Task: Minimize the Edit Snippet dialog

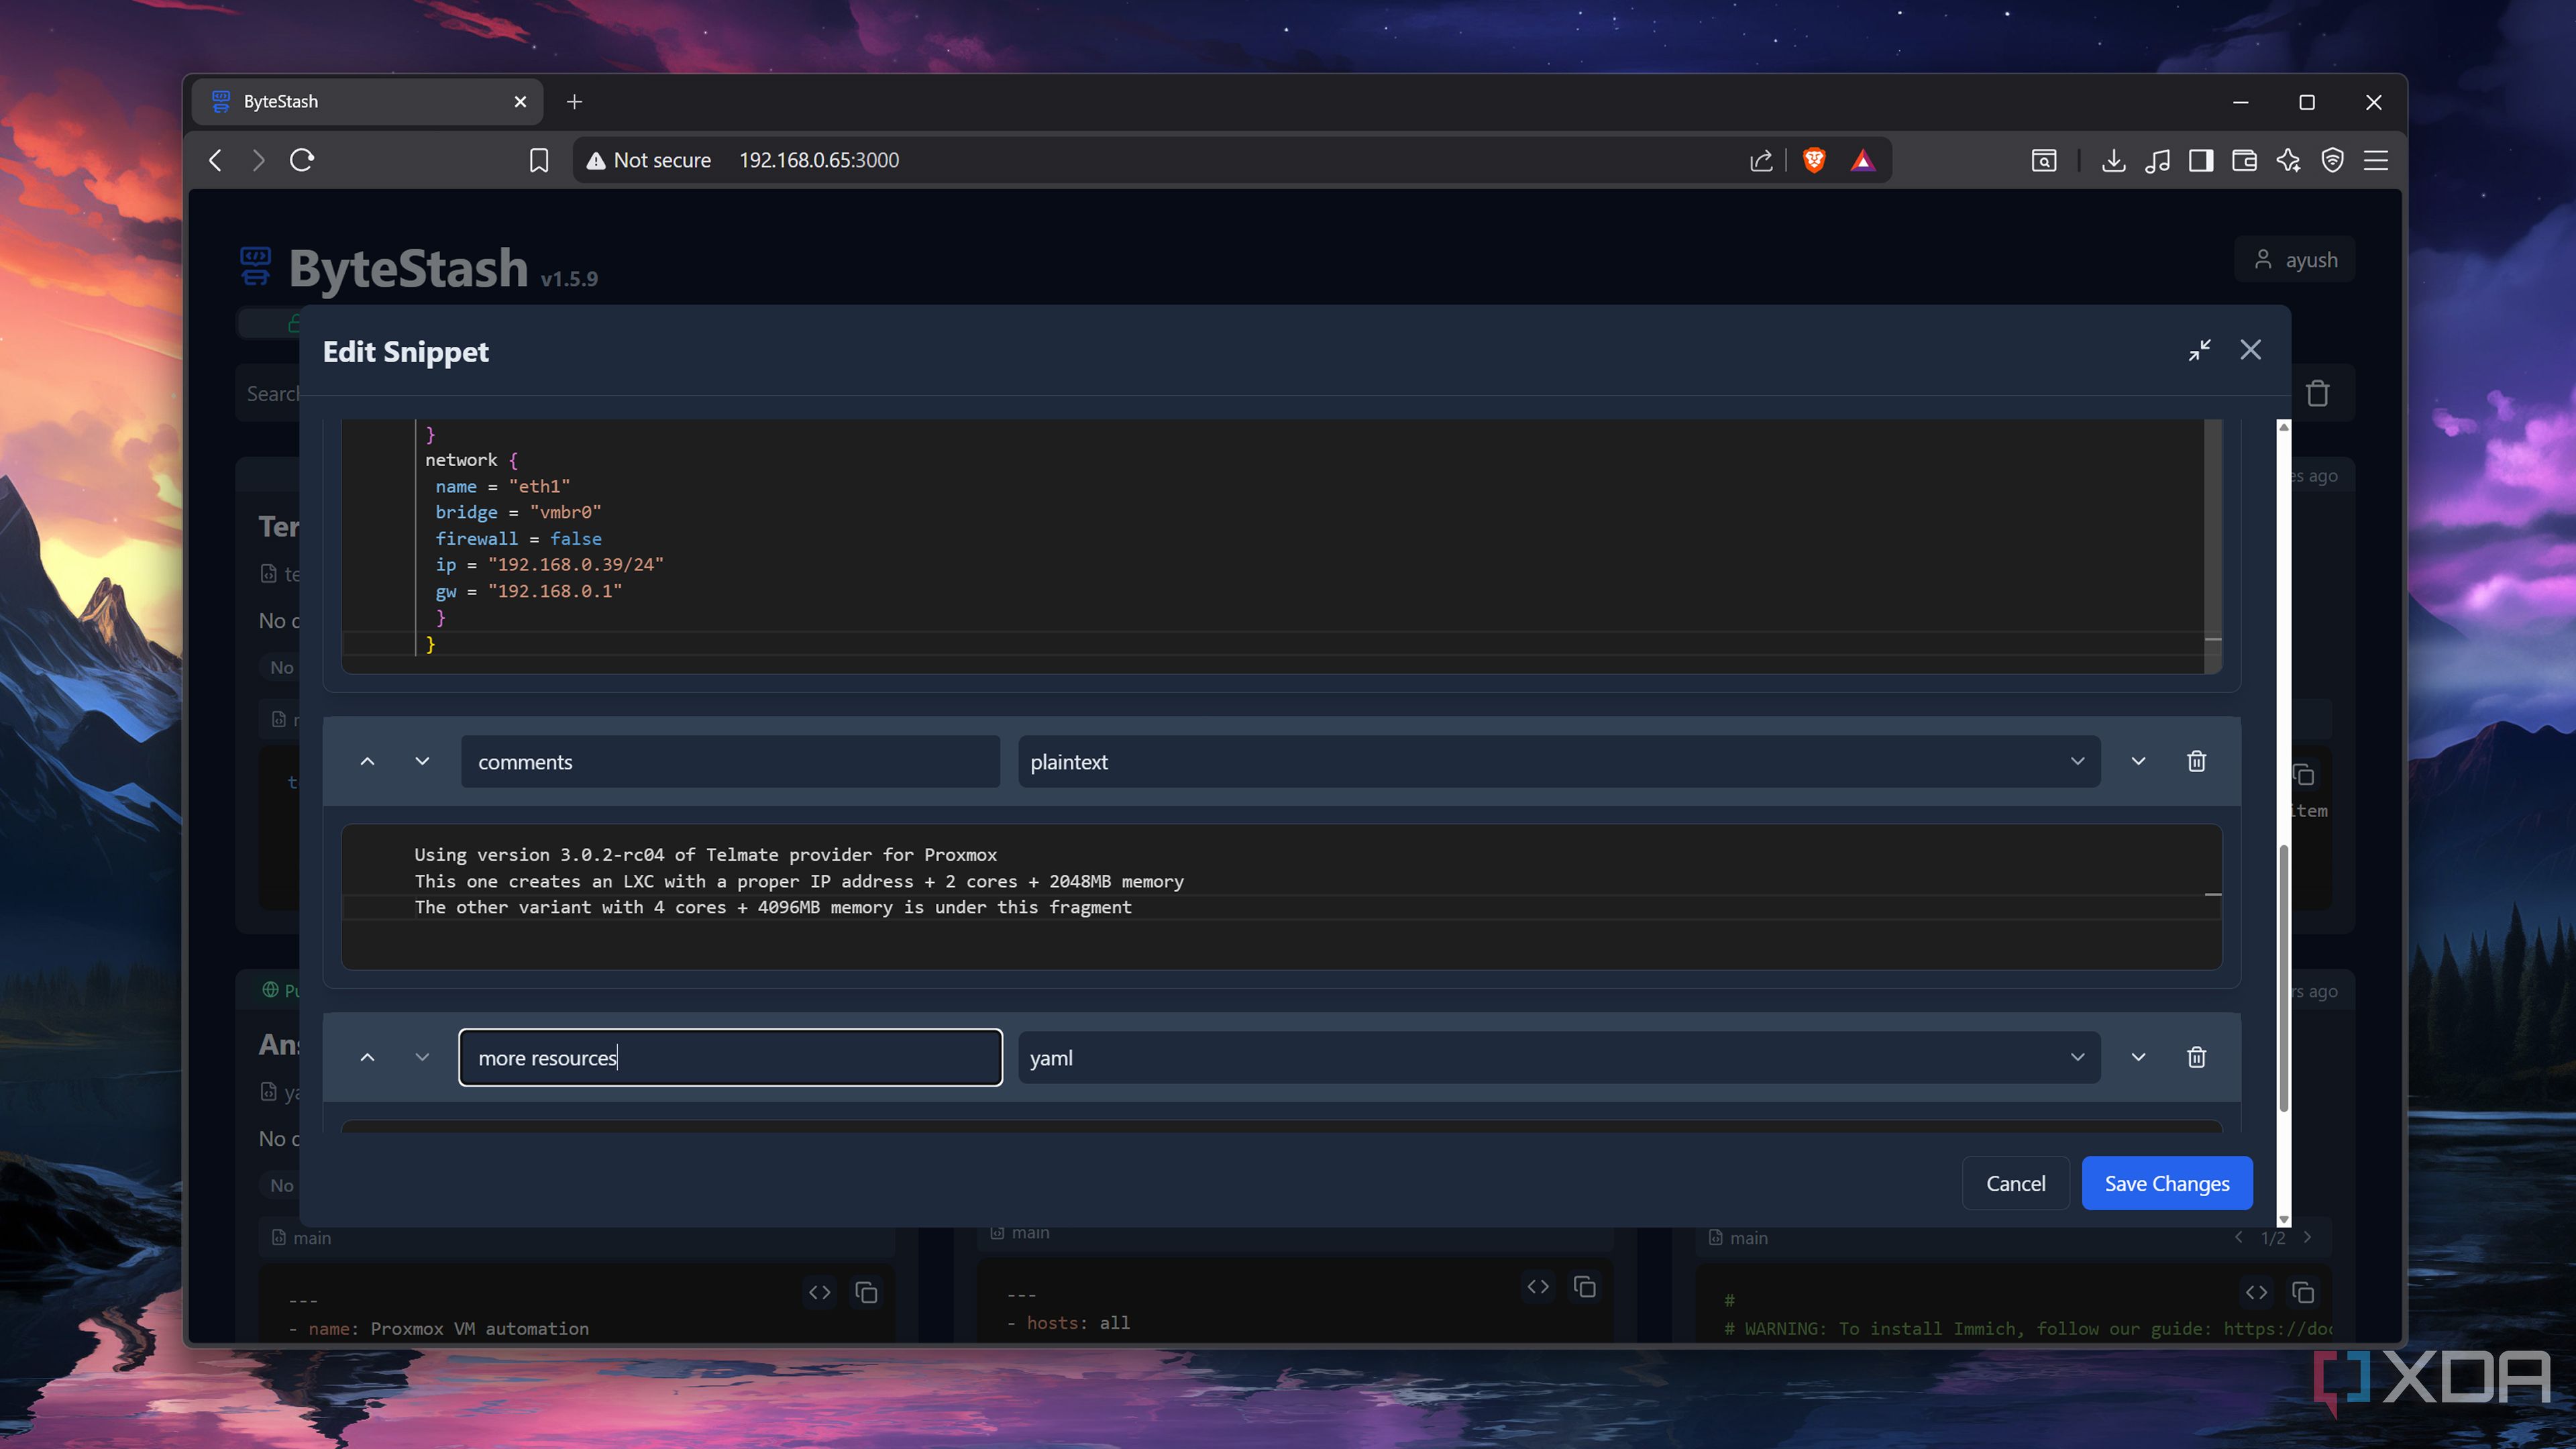Action: click(2199, 350)
